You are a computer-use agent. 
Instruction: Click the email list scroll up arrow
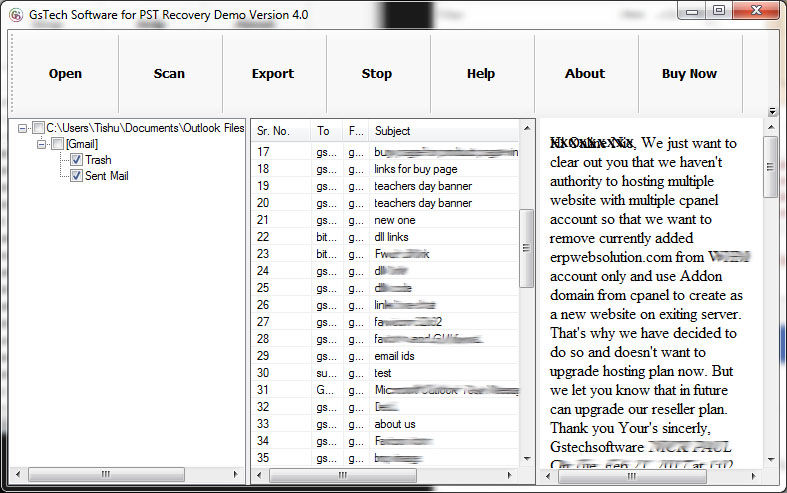pos(527,128)
